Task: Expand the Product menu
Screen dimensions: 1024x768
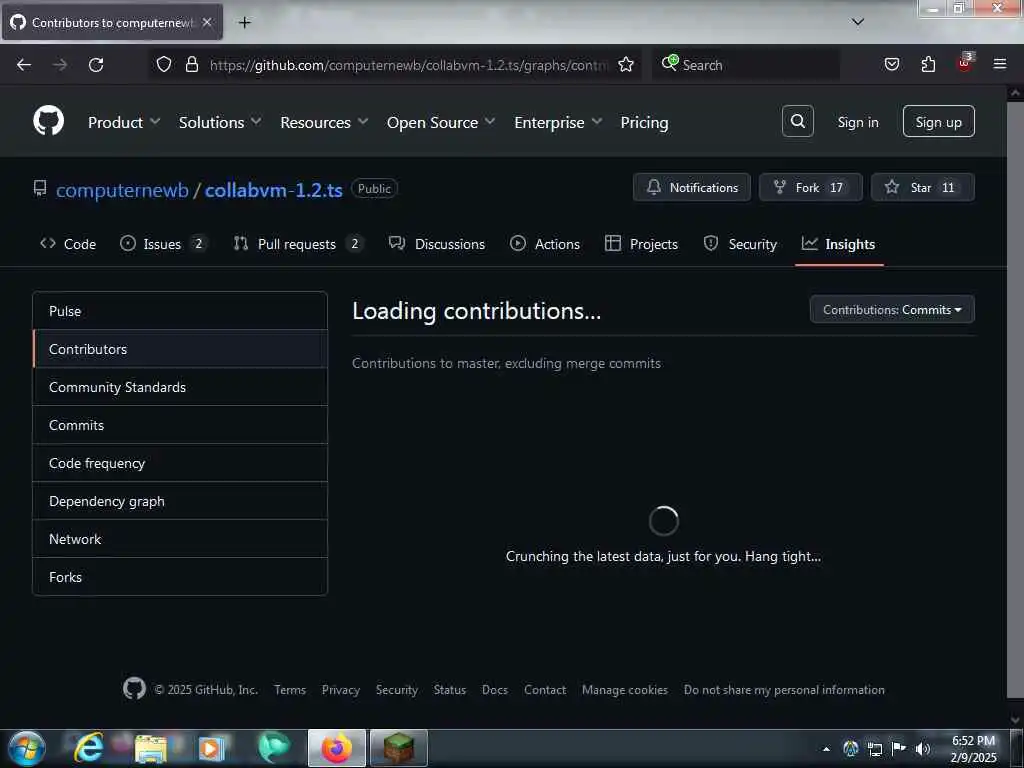Action: [124, 122]
